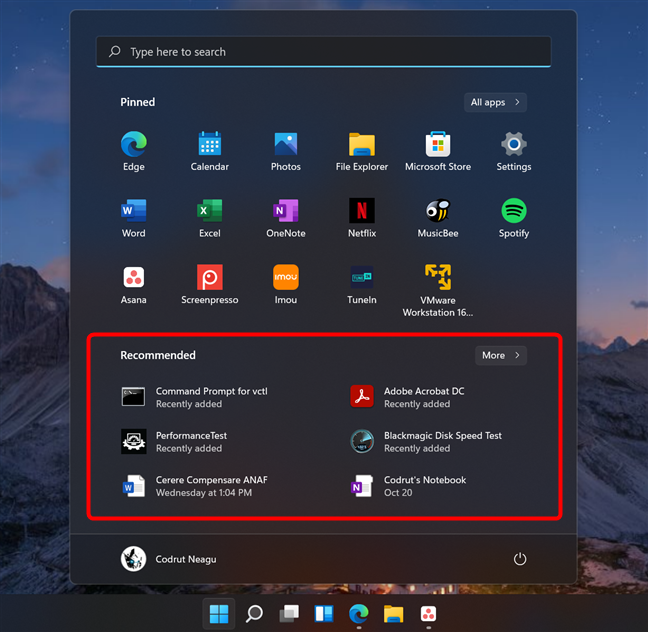Open Widgets from taskbar
648x632 pixels.
(324, 613)
